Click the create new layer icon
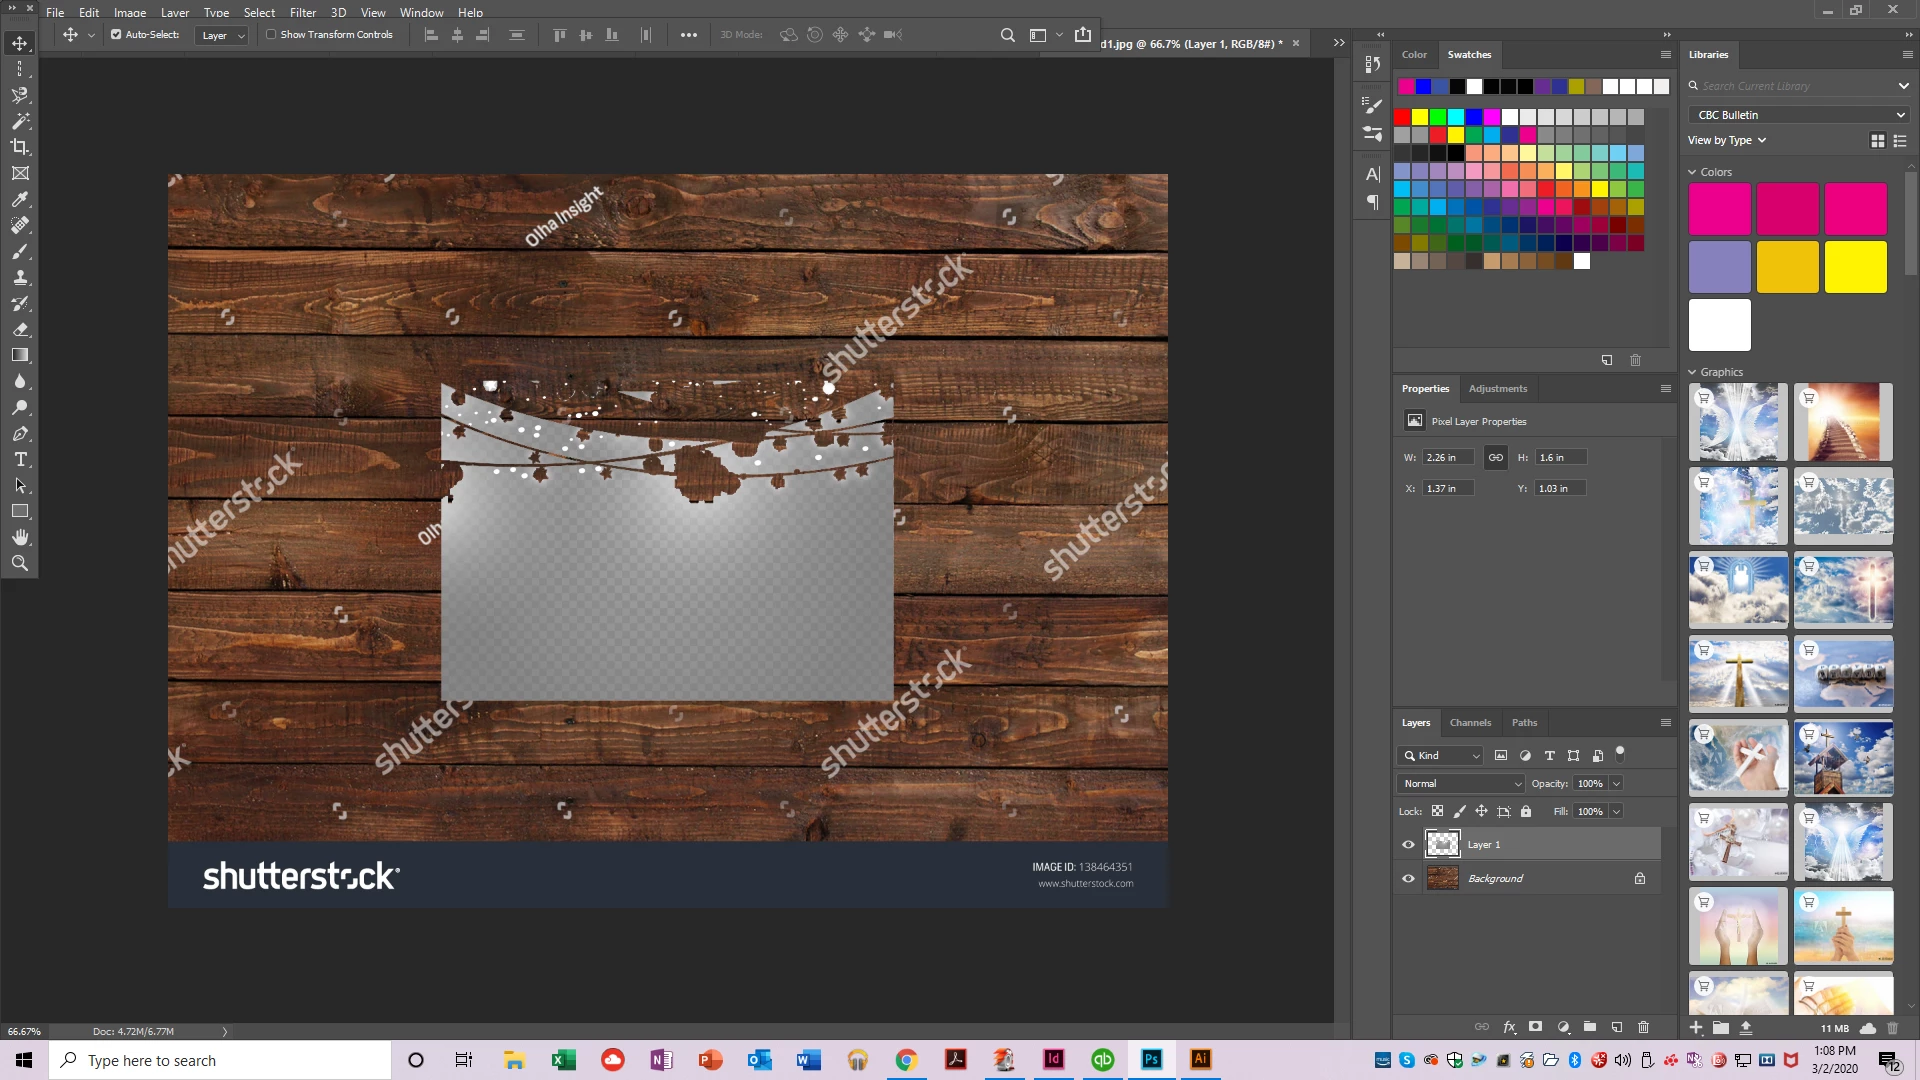1920x1080 pixels. (x=1617, y=1027)
